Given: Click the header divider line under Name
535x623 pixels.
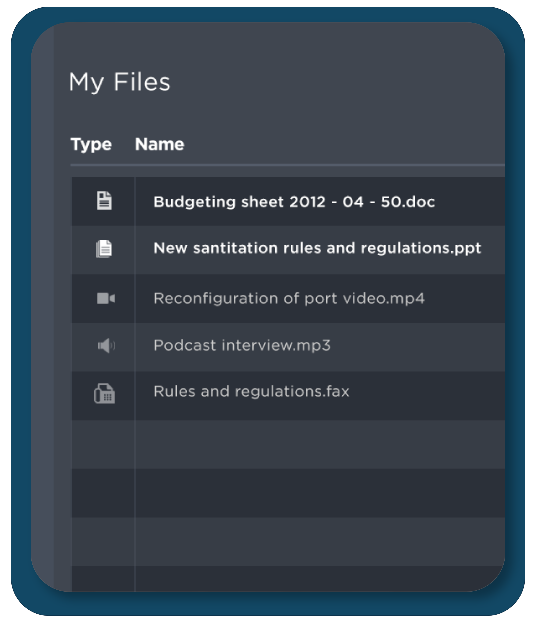Looking at the screenshot, I should coord(288,164).
